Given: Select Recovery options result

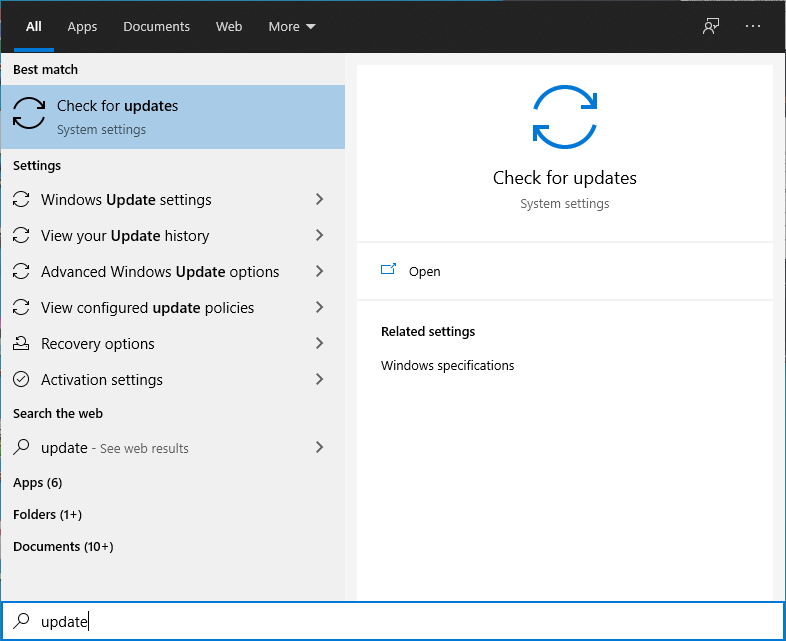Looking at the screenshot, I should (x=173, y=343).
